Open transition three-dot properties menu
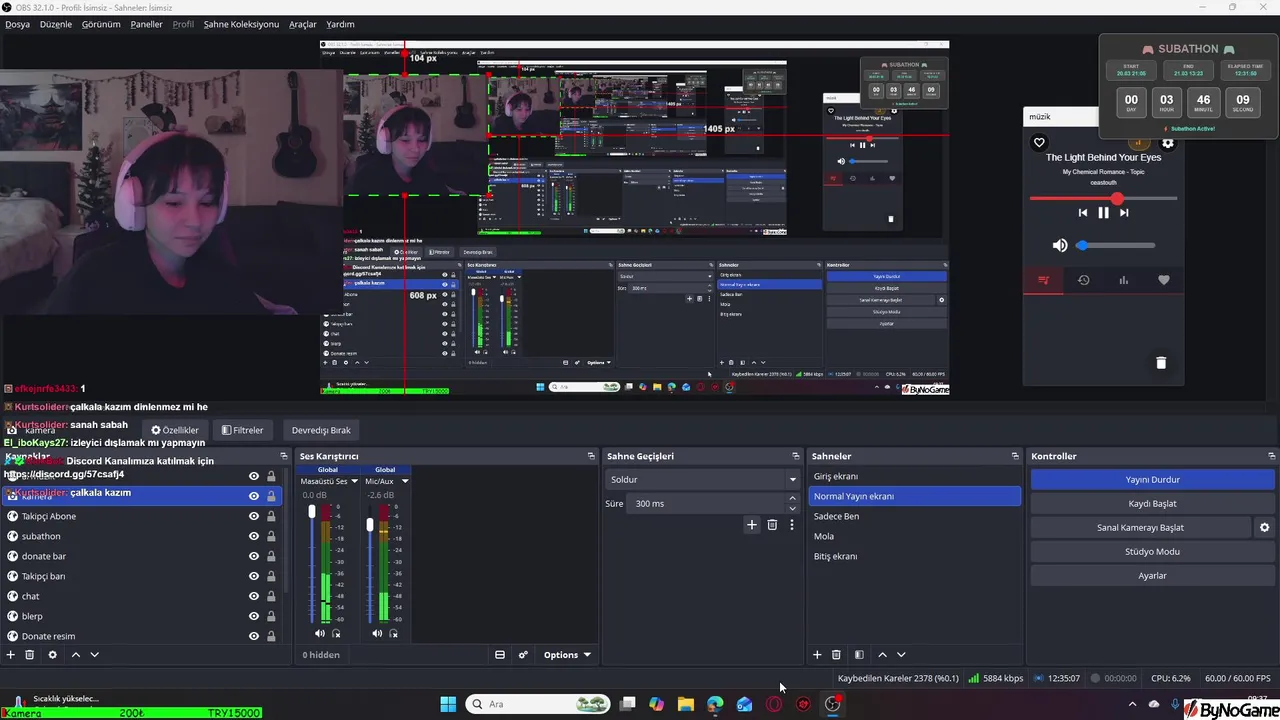Viewport: 1280px width, 720px height. 792,525
